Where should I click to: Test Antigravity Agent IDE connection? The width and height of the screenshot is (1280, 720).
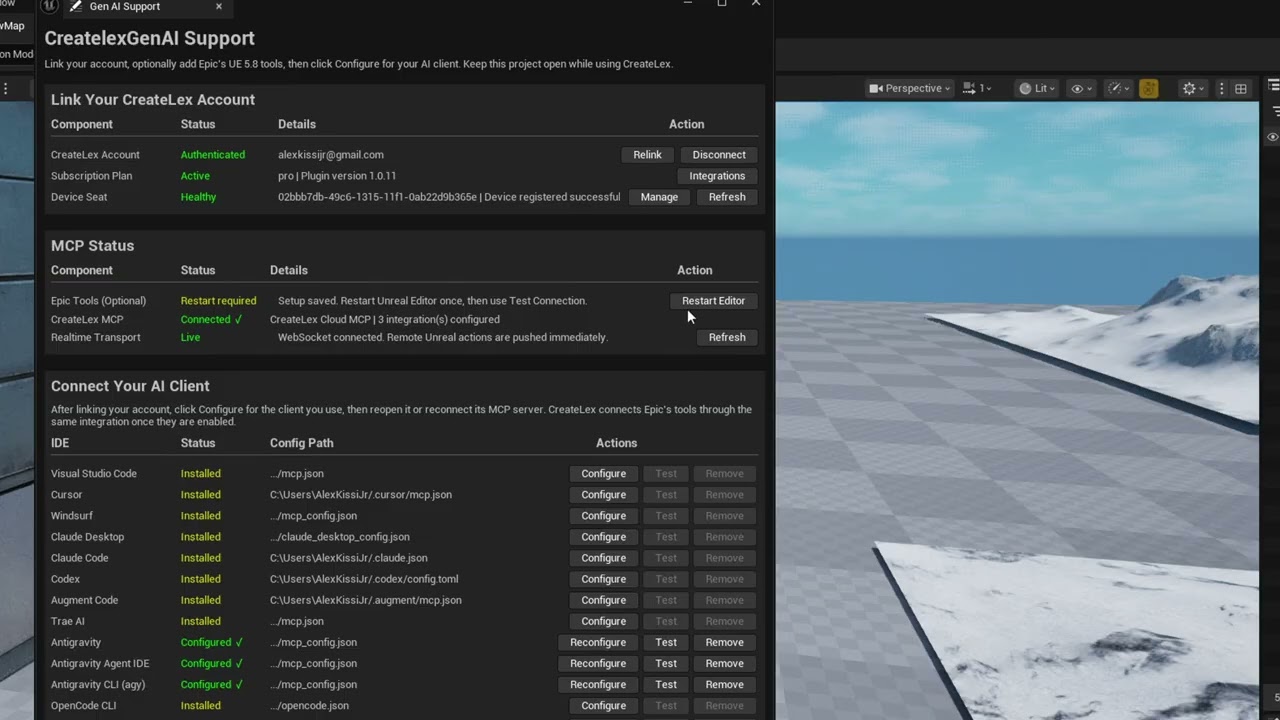[666, 664]
